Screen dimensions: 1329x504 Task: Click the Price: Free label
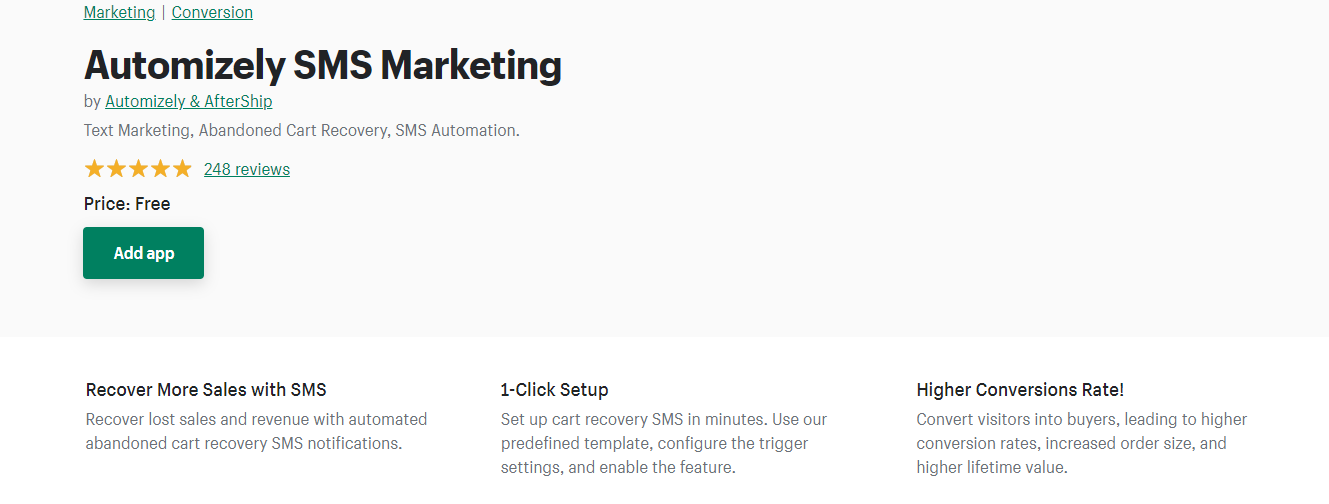click(x=127, y=204)
